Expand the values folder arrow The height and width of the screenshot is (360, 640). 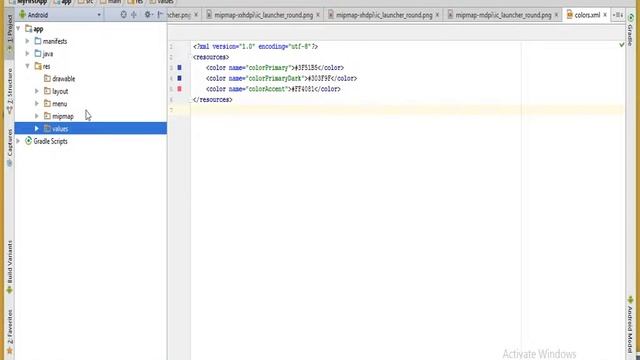coord(37,129)
